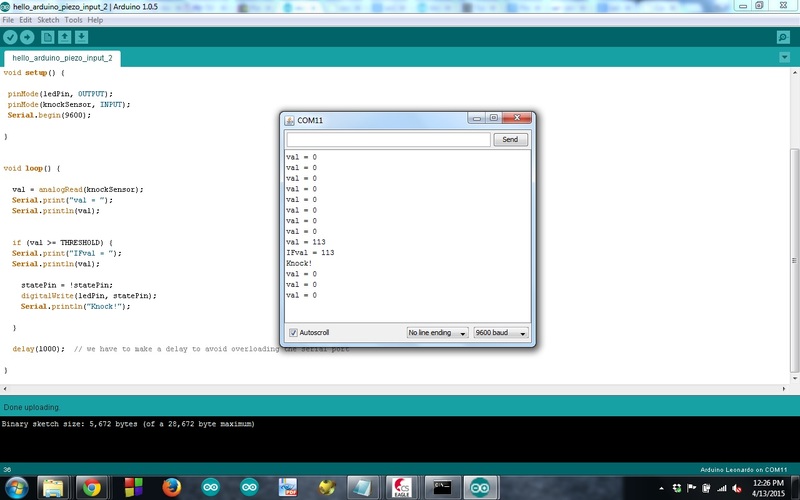Save the sketch with the Save icon
The height and width of the screenshot is (500, 800).
[x=81, y=37]
